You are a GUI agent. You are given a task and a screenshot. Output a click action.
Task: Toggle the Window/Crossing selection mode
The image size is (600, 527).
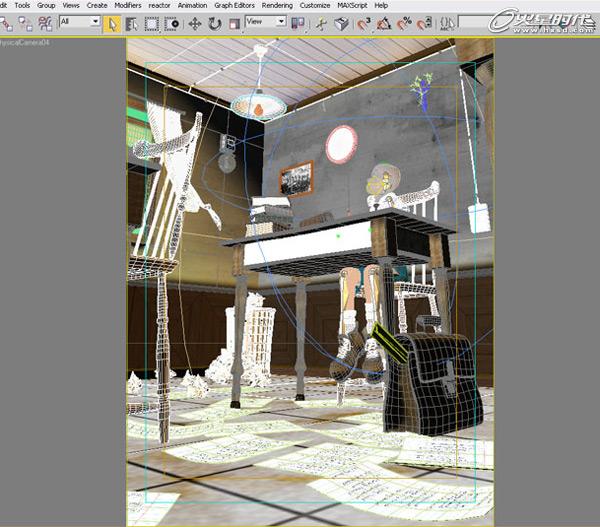(x=172, y=24)
